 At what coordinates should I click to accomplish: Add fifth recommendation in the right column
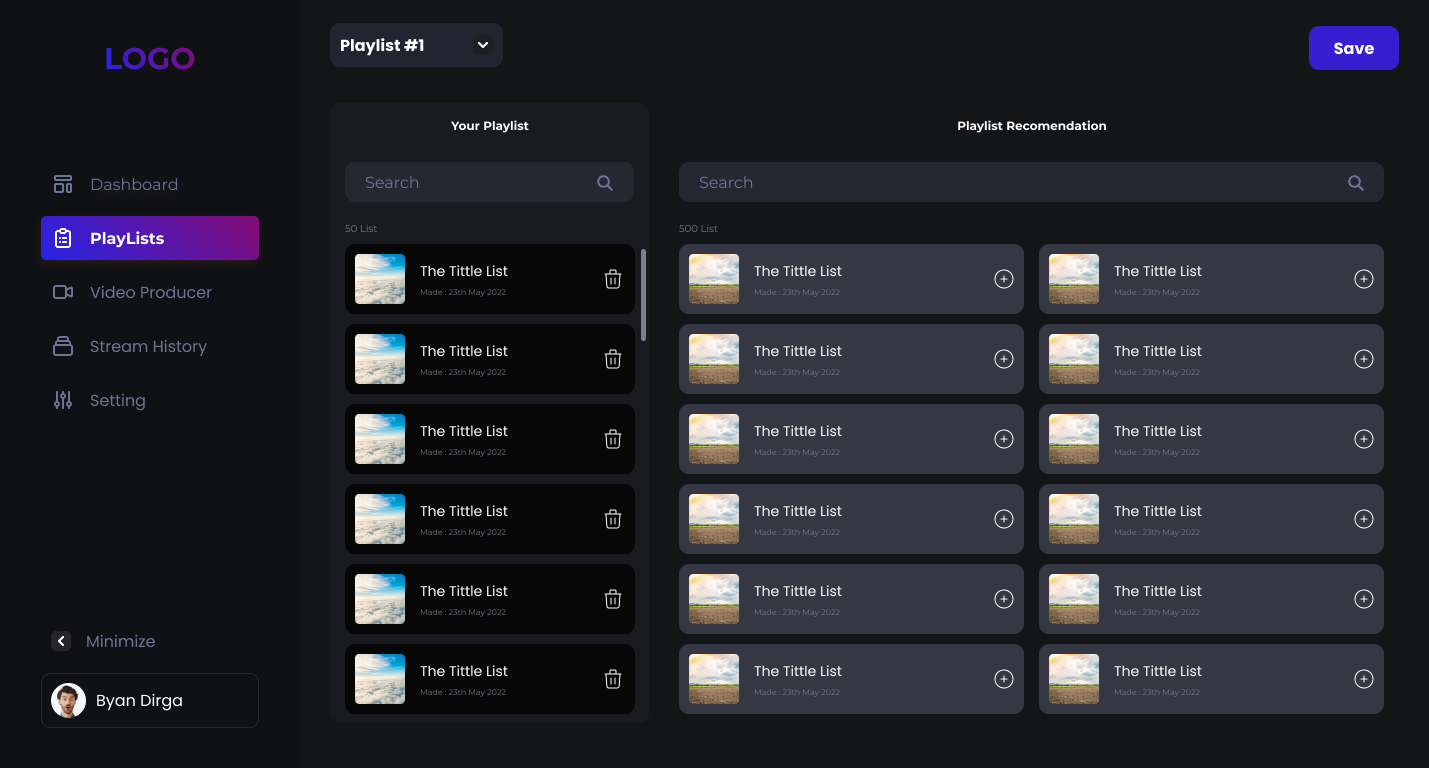1364,599
